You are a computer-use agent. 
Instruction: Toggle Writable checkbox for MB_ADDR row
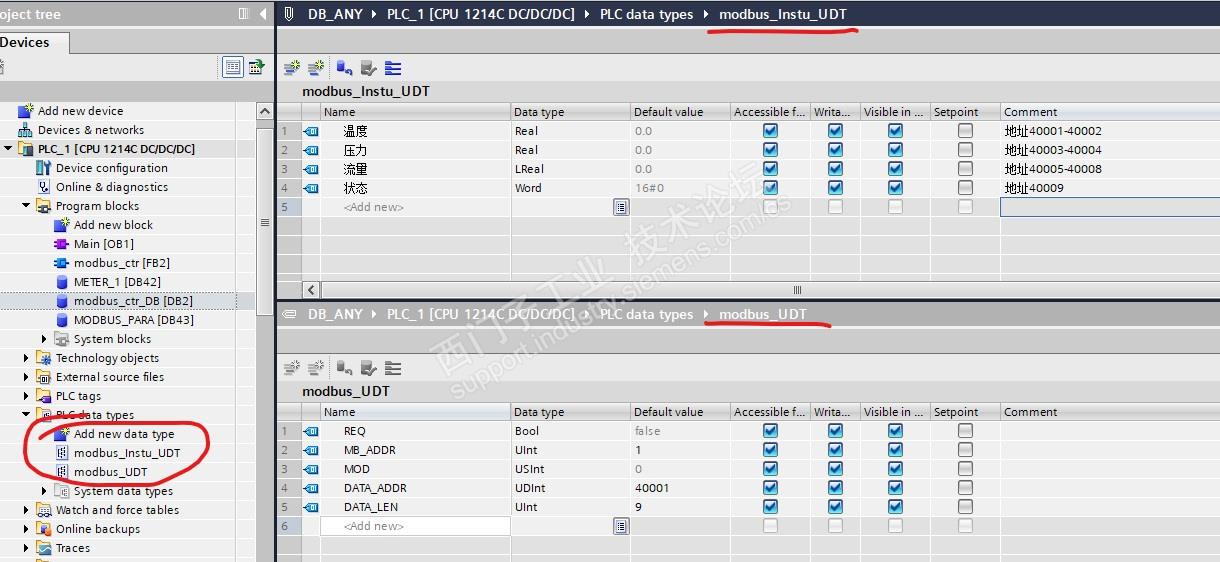click(x=835, y=450)
